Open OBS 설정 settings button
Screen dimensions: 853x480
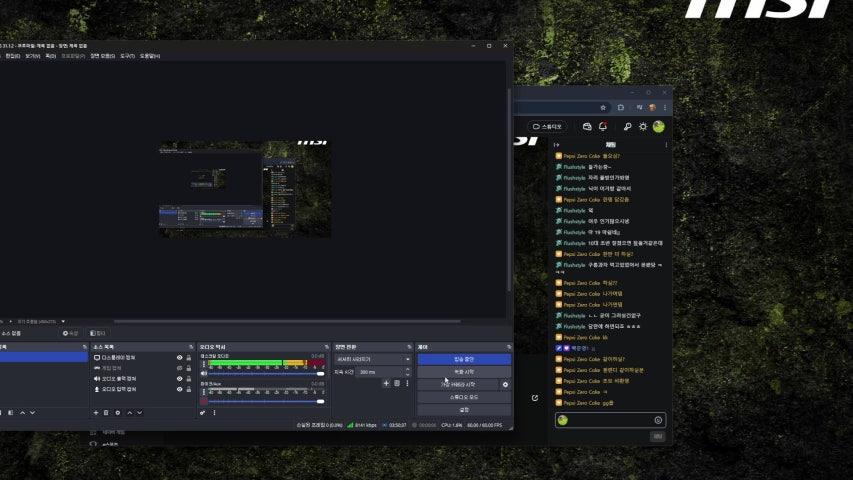464,409
